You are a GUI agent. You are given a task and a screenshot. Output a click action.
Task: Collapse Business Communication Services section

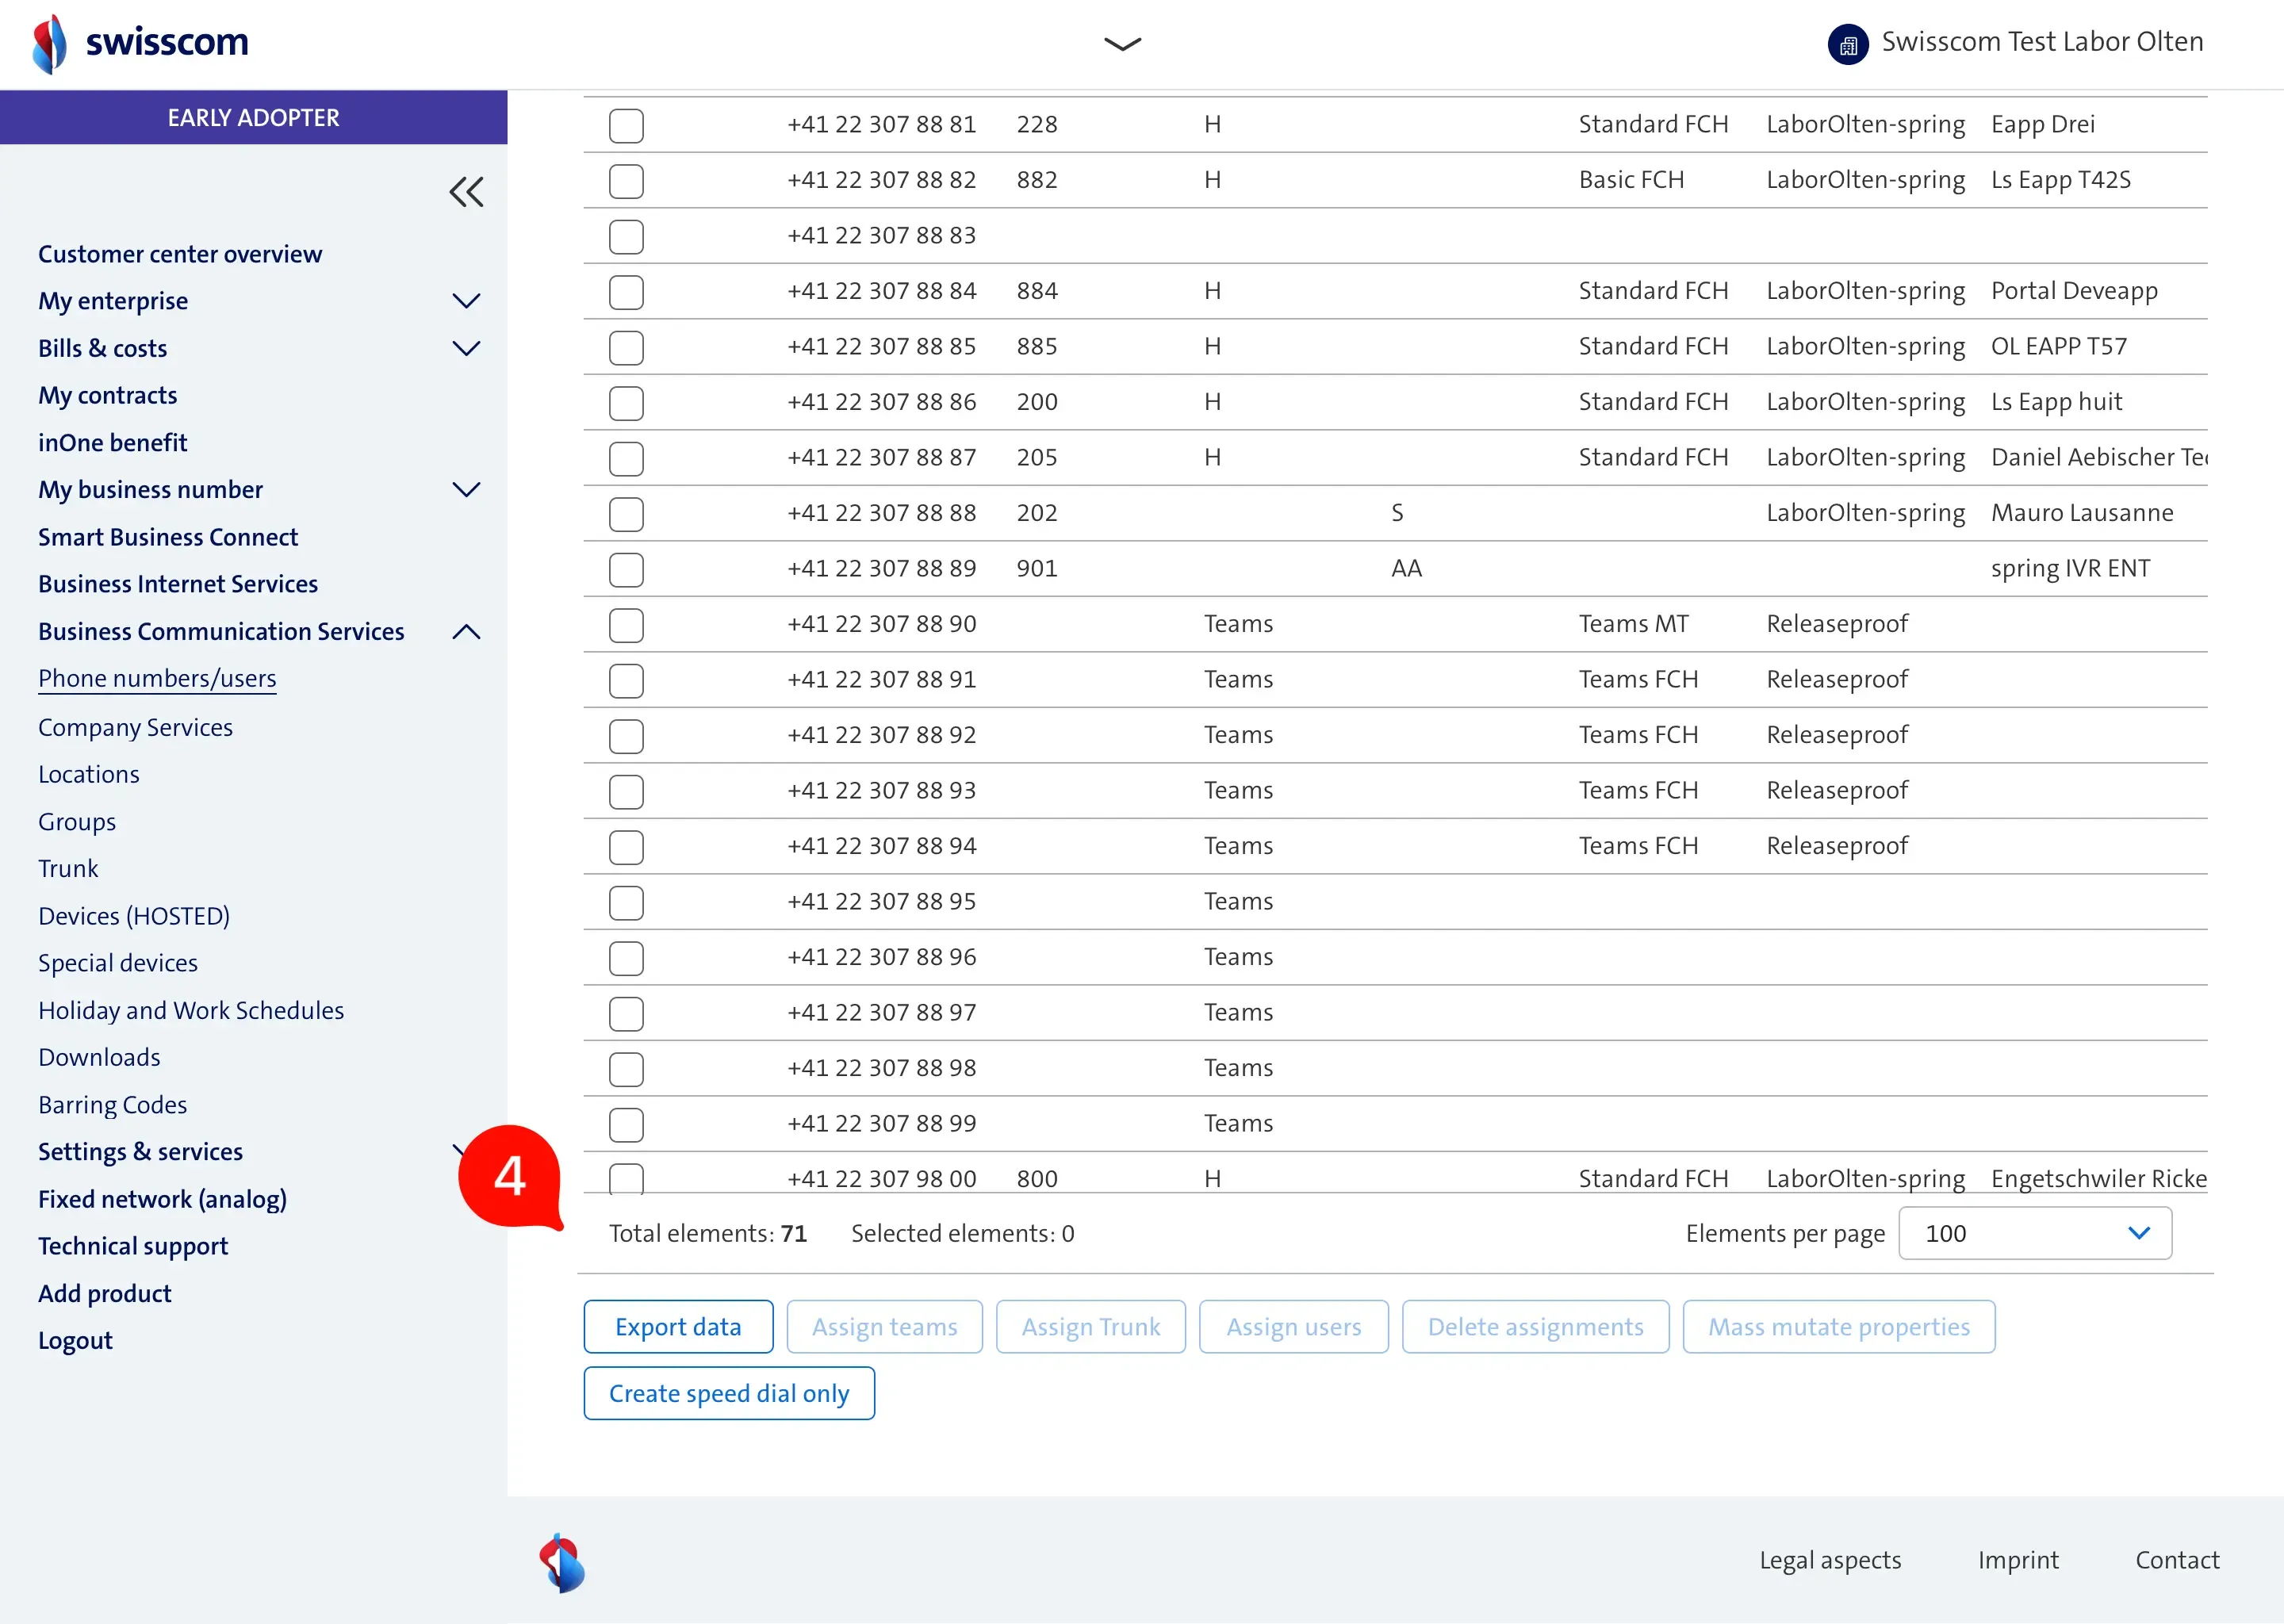point(466,632)
